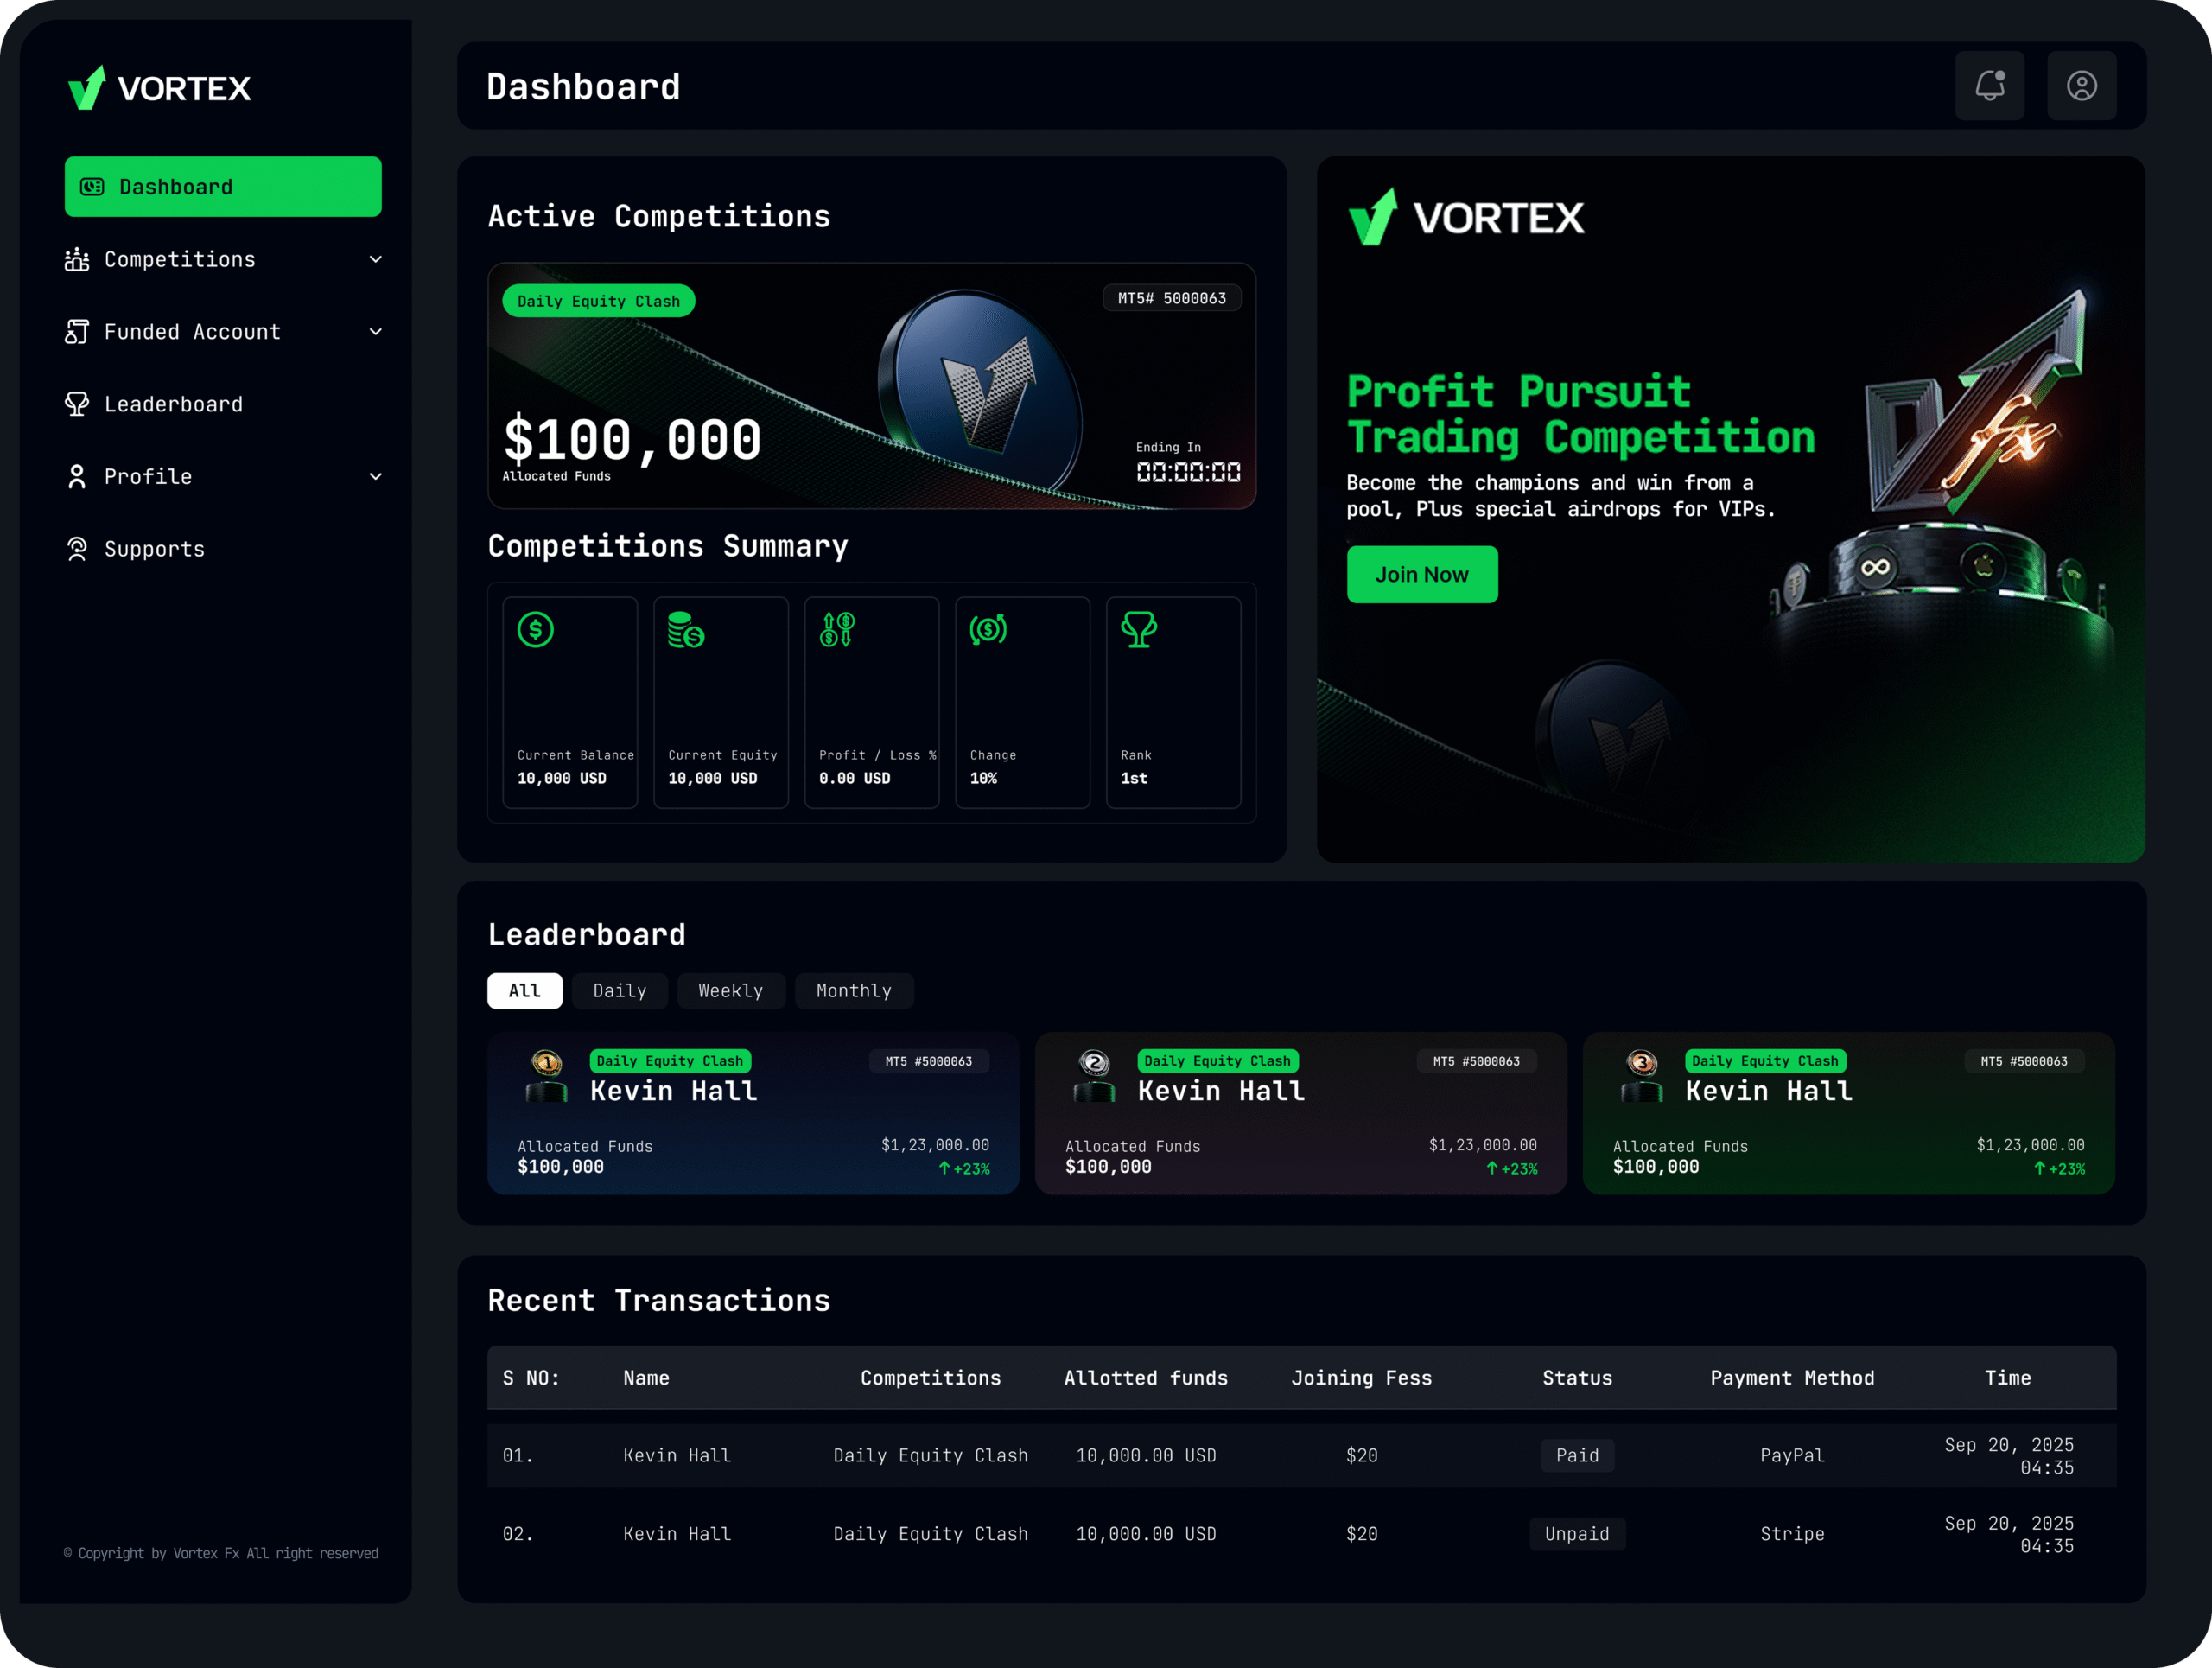The image size is (2212, 1668).
Task: Click the Change percentage icon
Action: pyautogui.click(x=988, y=630)
